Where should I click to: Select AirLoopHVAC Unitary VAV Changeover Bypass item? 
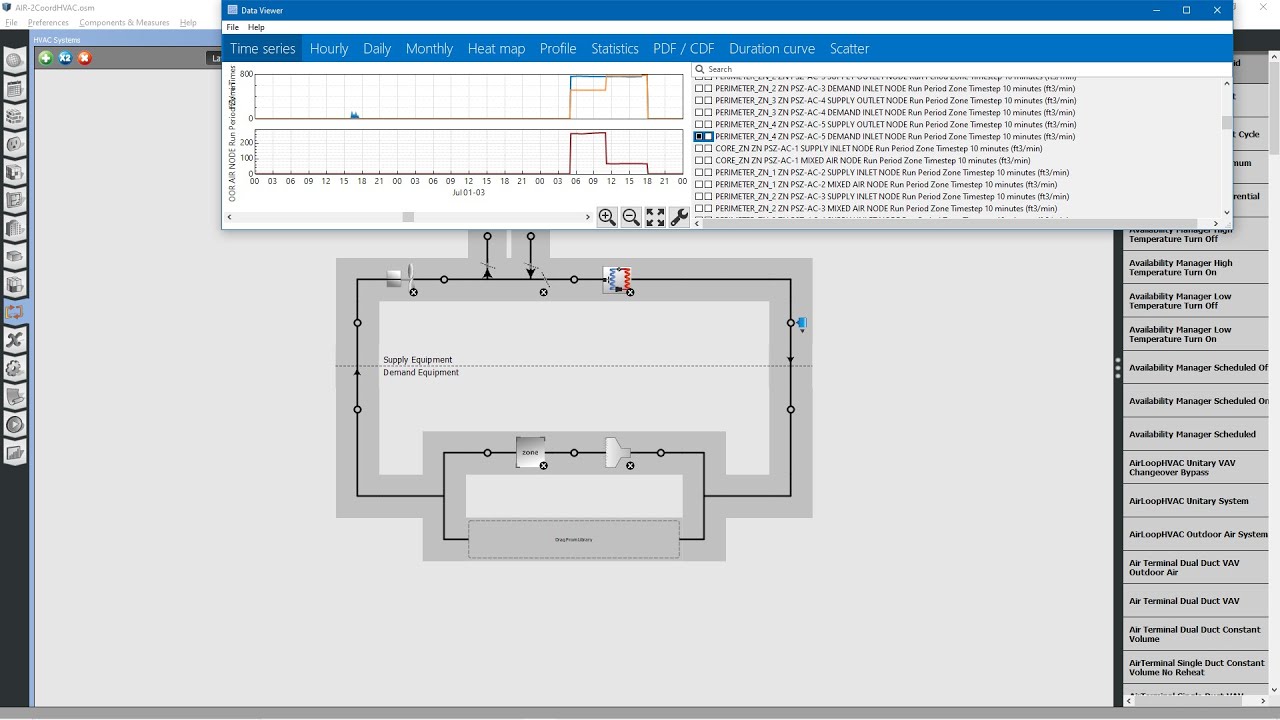coord(1197,467)
